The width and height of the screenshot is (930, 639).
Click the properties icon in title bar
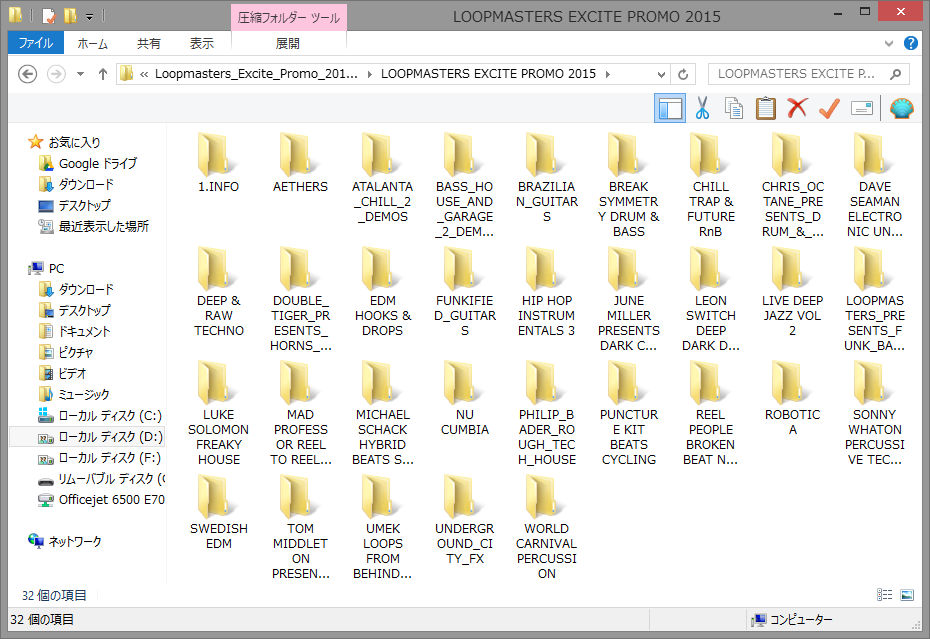[x=49, y=16]
